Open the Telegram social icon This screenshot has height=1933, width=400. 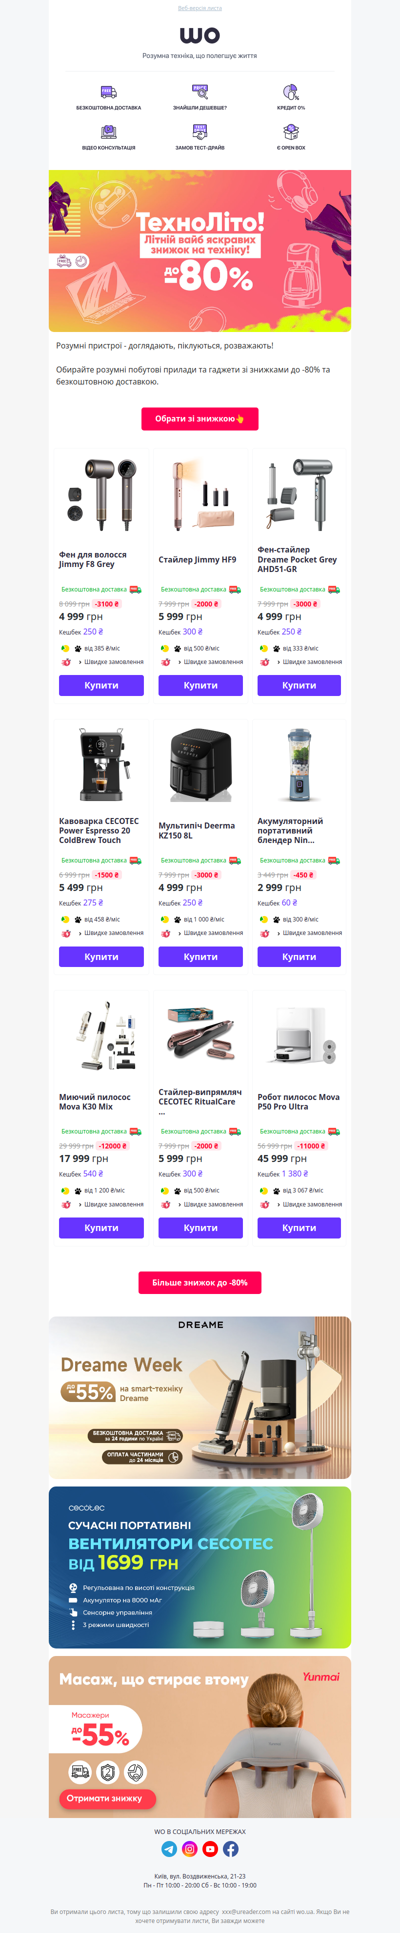tap(169, 1849)
